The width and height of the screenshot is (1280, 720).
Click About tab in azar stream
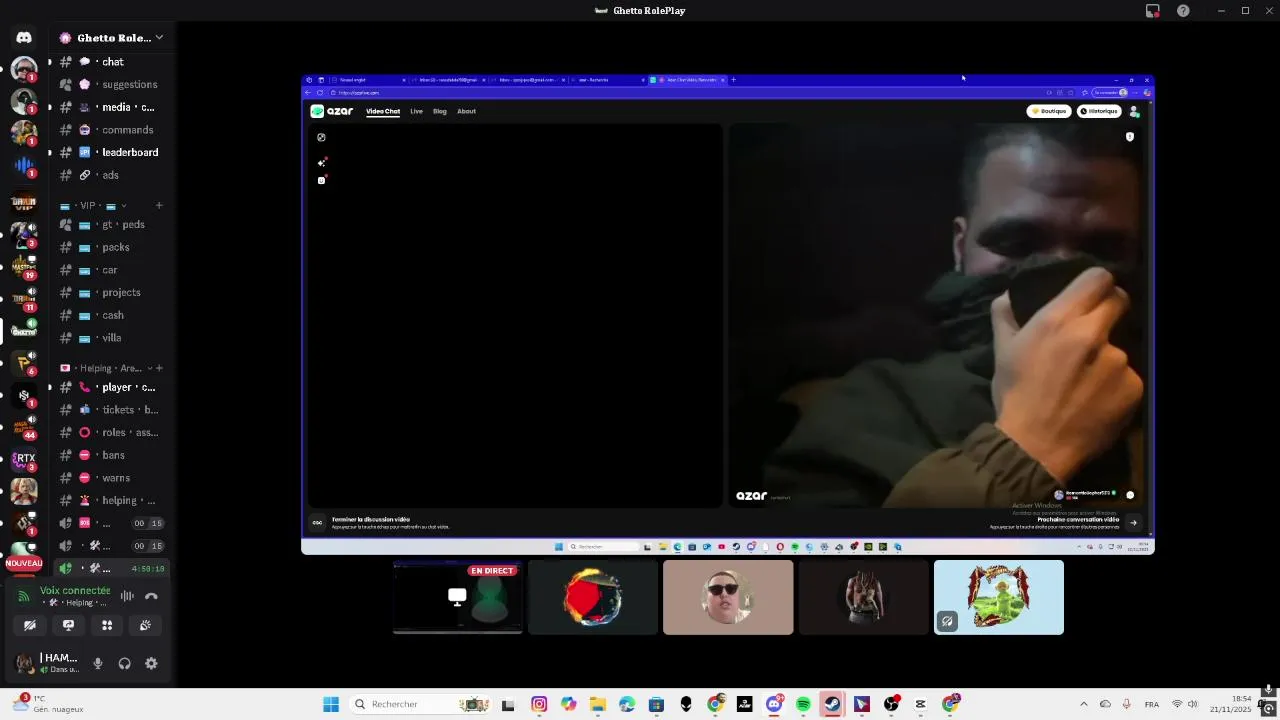point(466,111)
